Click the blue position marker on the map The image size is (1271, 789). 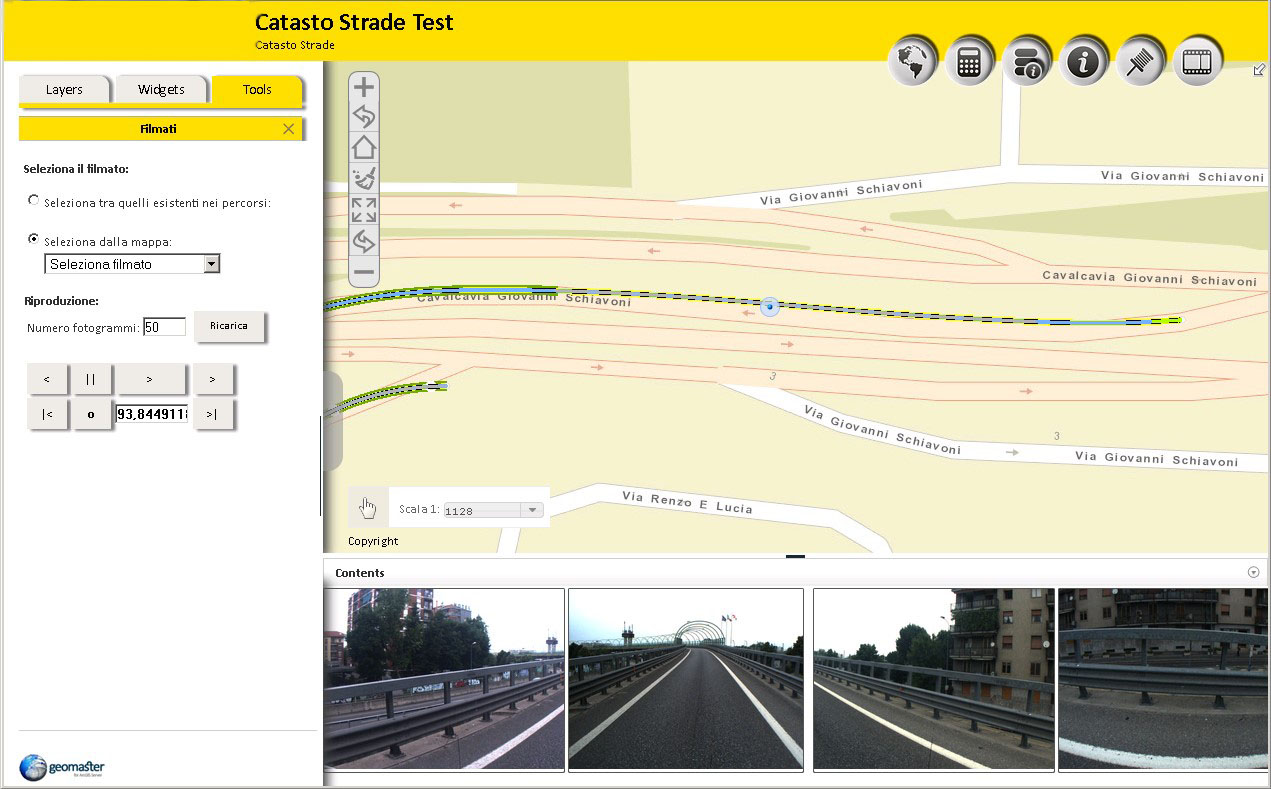click(769, 307)
